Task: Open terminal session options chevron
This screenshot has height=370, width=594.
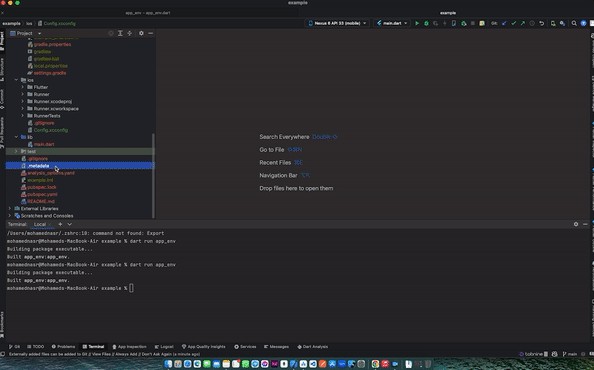Action: pos(69,224)
